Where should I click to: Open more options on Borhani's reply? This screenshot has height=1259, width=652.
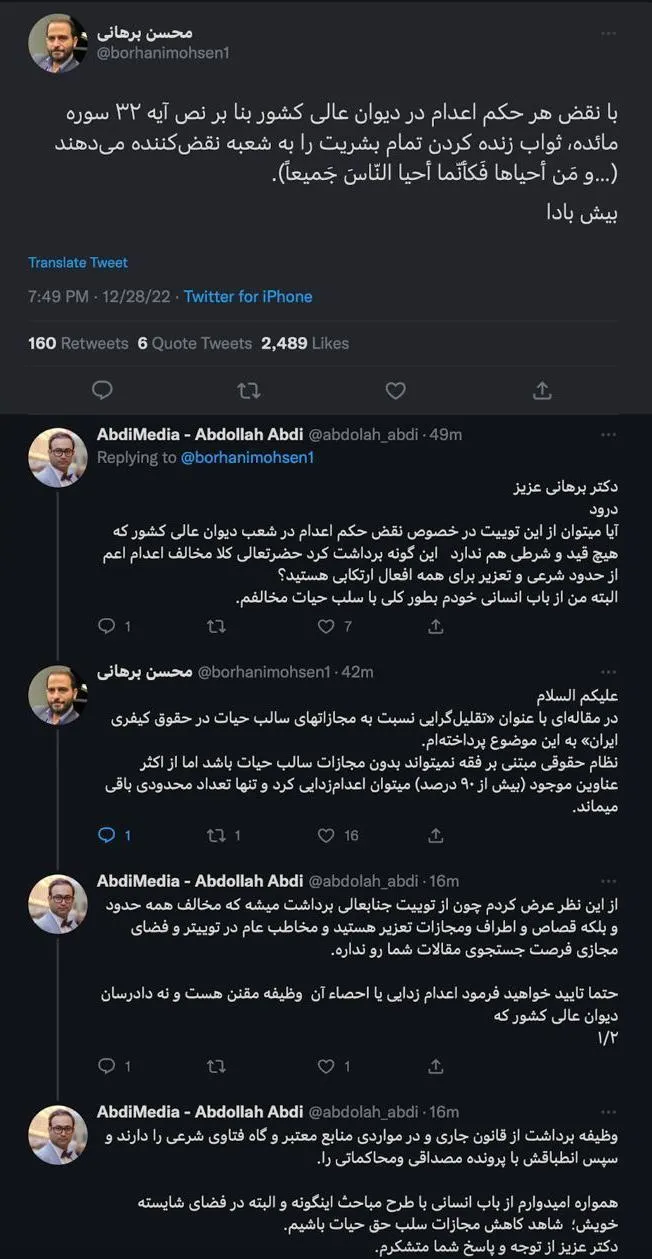(x=608, y=673)
